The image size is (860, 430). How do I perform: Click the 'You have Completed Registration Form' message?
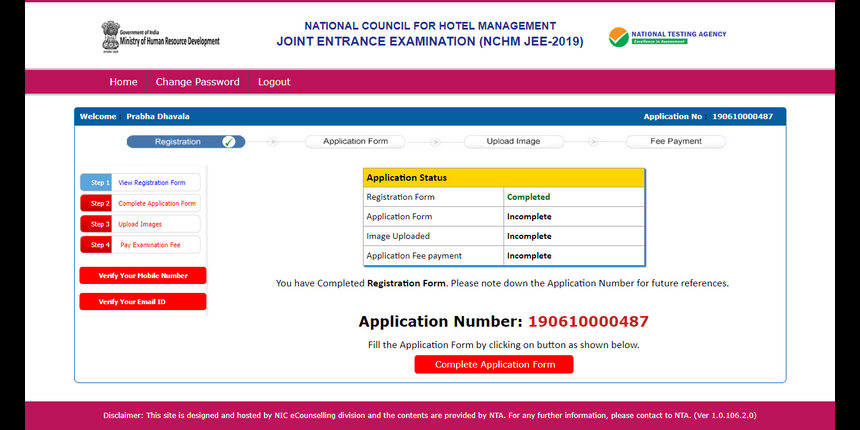(502, 284)
